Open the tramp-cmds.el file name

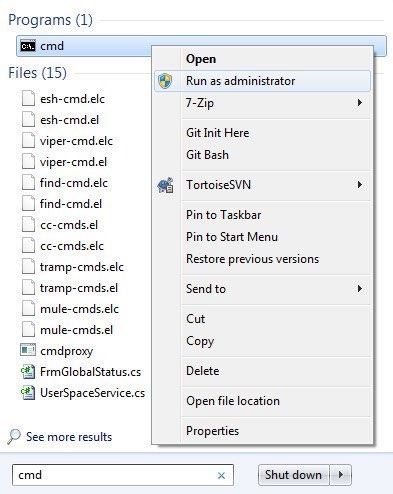[79, 288]
